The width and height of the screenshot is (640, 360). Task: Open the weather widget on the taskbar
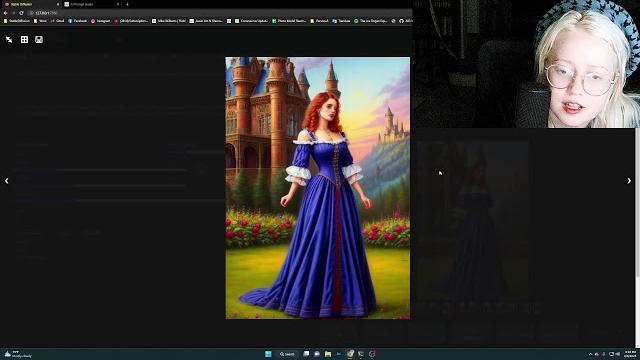[18, 354]
